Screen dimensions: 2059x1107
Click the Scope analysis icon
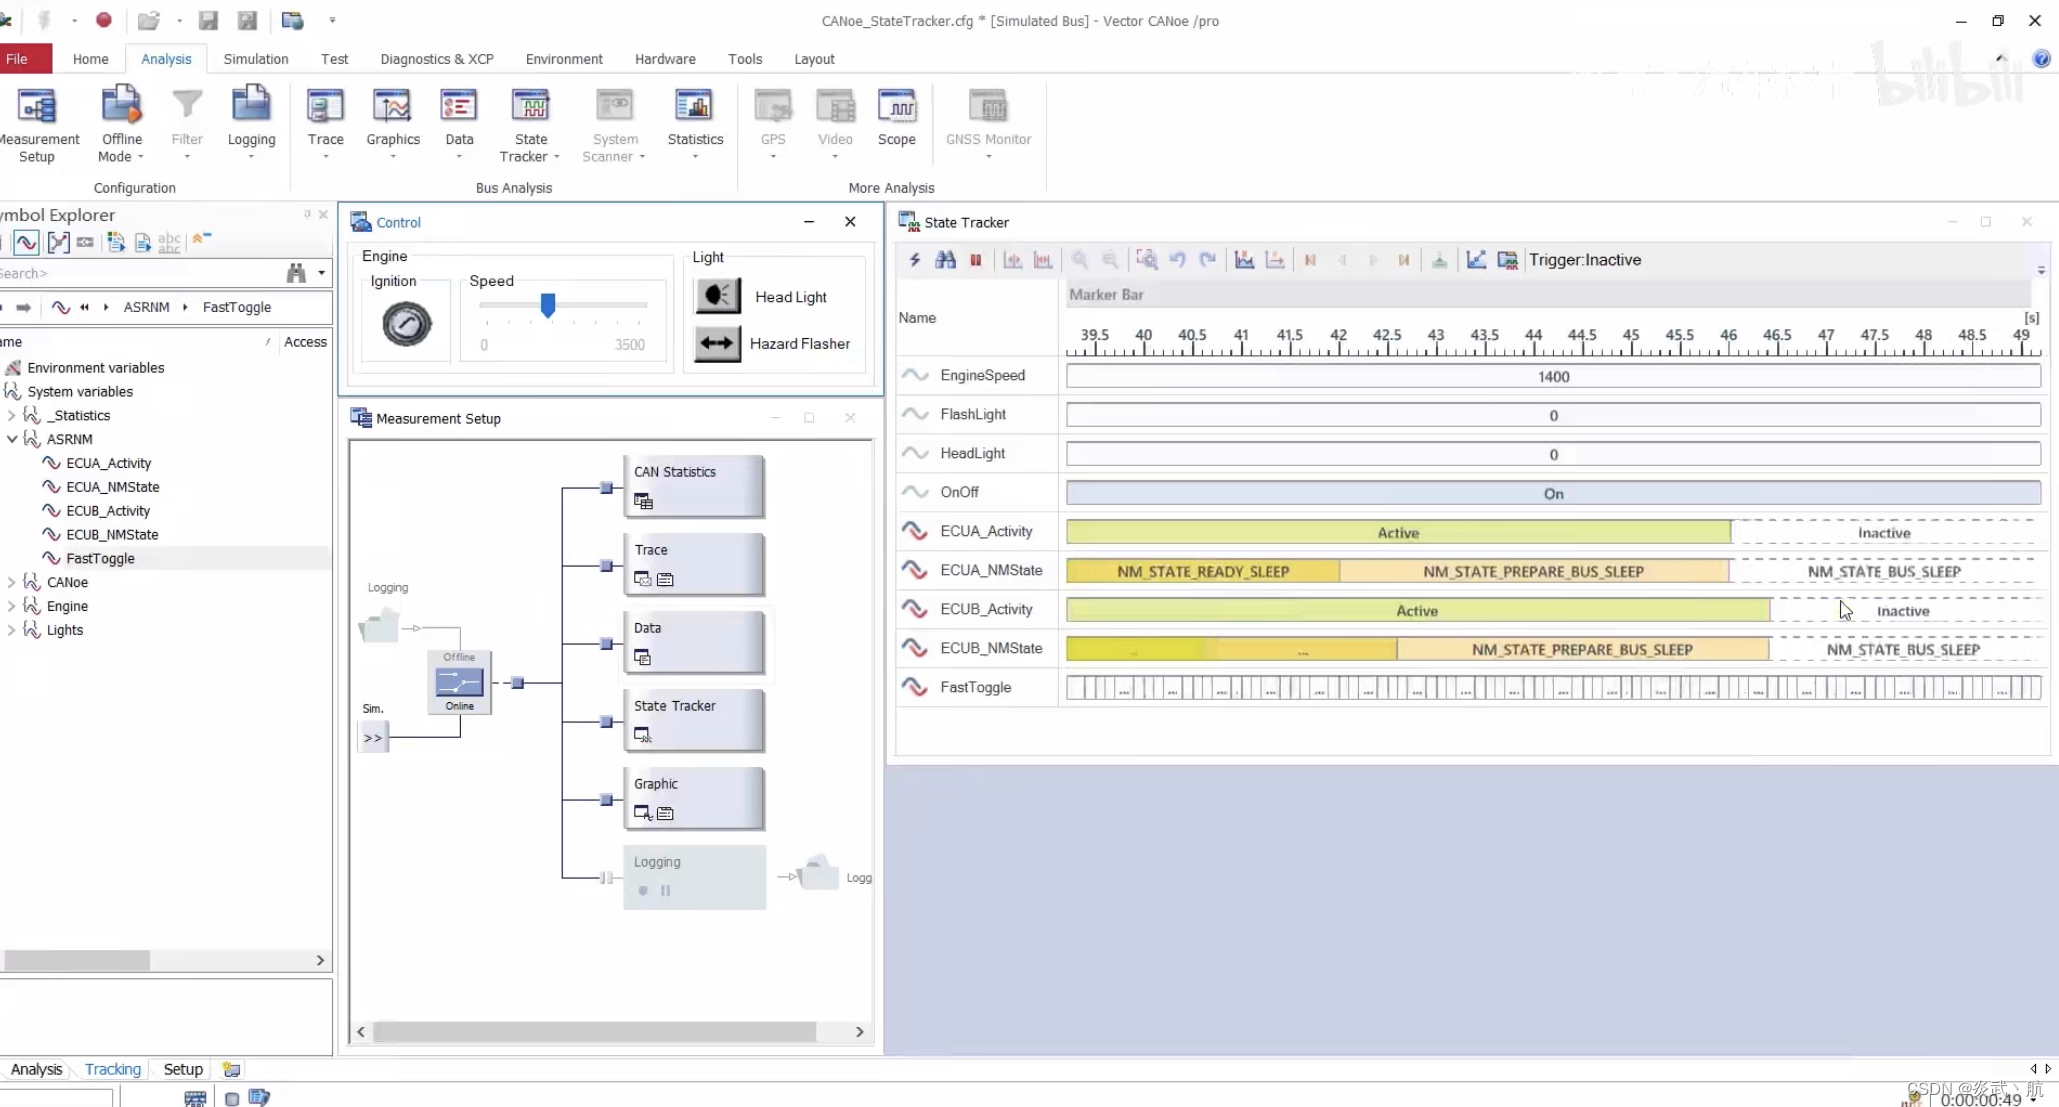(896, 107)
